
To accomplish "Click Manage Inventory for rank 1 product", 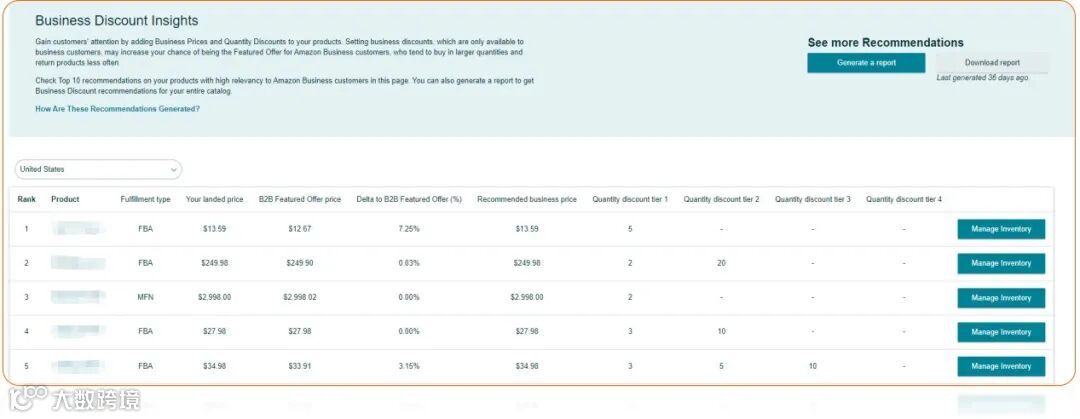I will pos(1001,229).
